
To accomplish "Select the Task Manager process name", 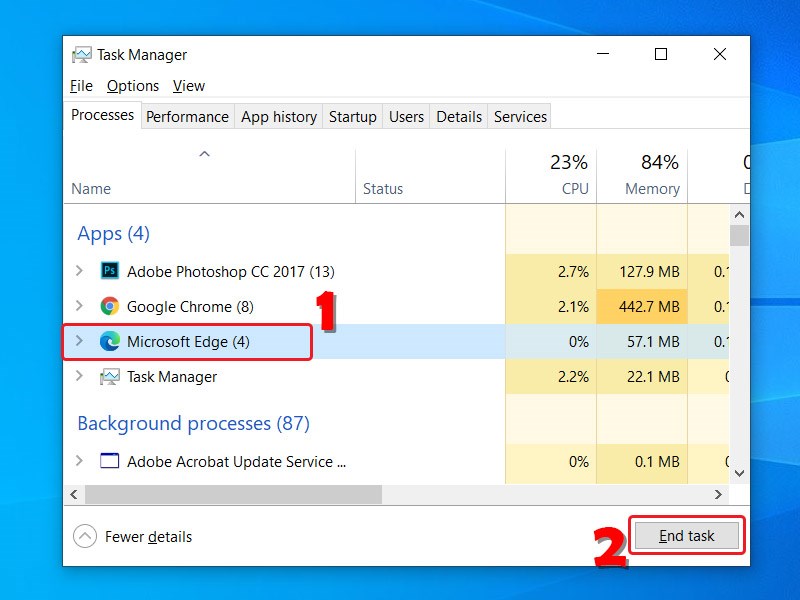I will tap(172, 377).
